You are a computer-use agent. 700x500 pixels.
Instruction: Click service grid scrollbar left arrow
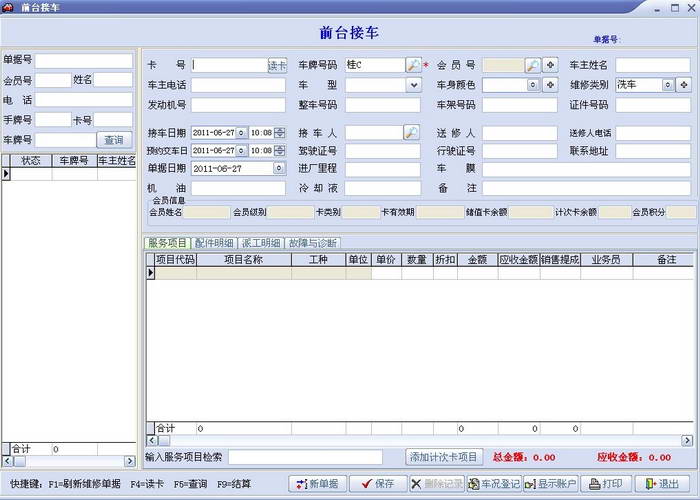point(152,441)
